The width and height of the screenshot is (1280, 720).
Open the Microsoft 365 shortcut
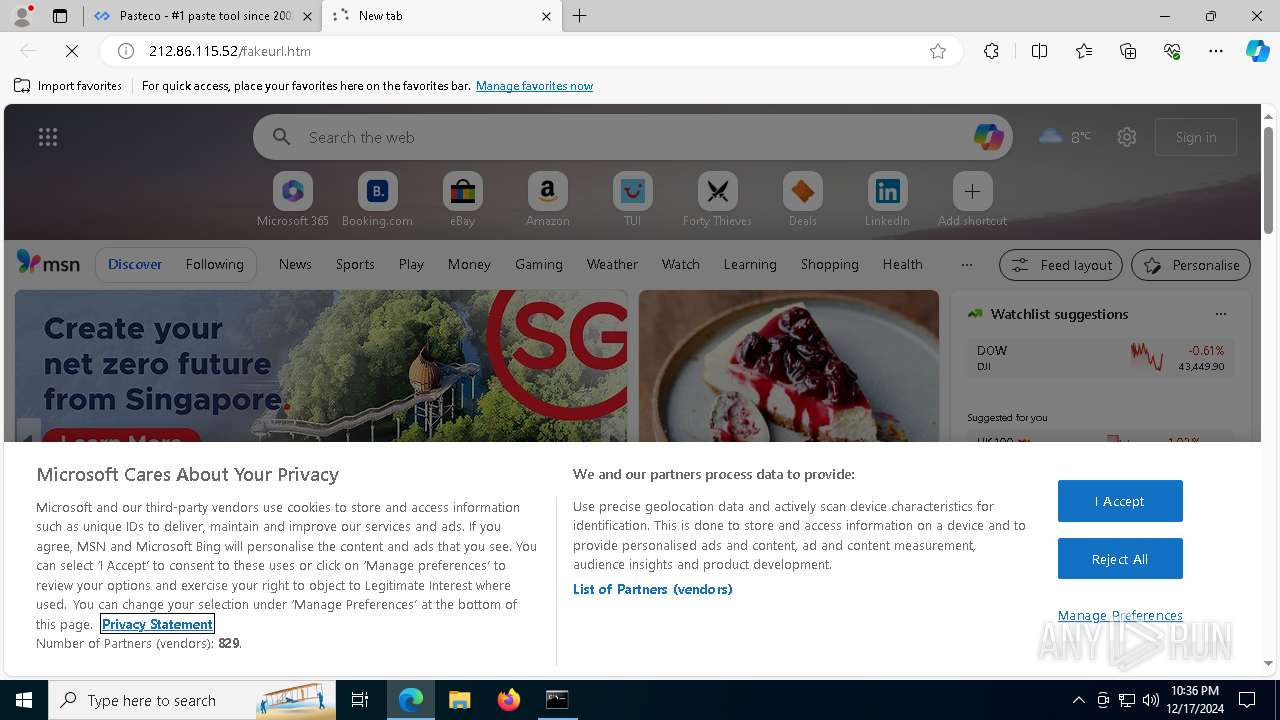pos(293,199)
